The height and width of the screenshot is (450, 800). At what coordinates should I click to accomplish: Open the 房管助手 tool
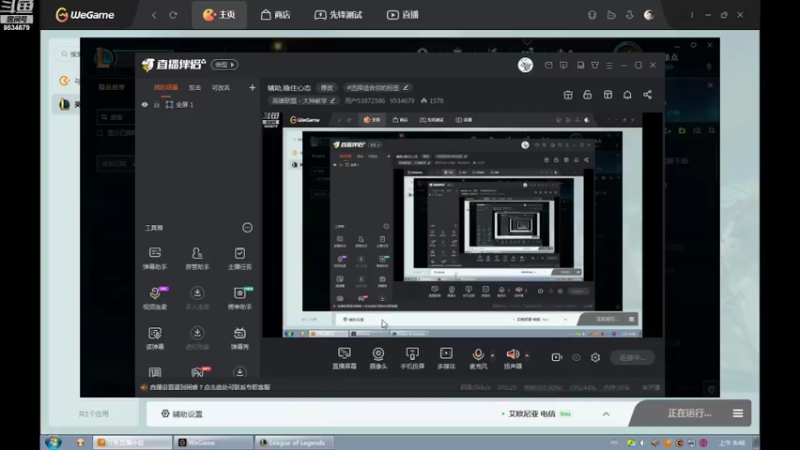(197, 258)
